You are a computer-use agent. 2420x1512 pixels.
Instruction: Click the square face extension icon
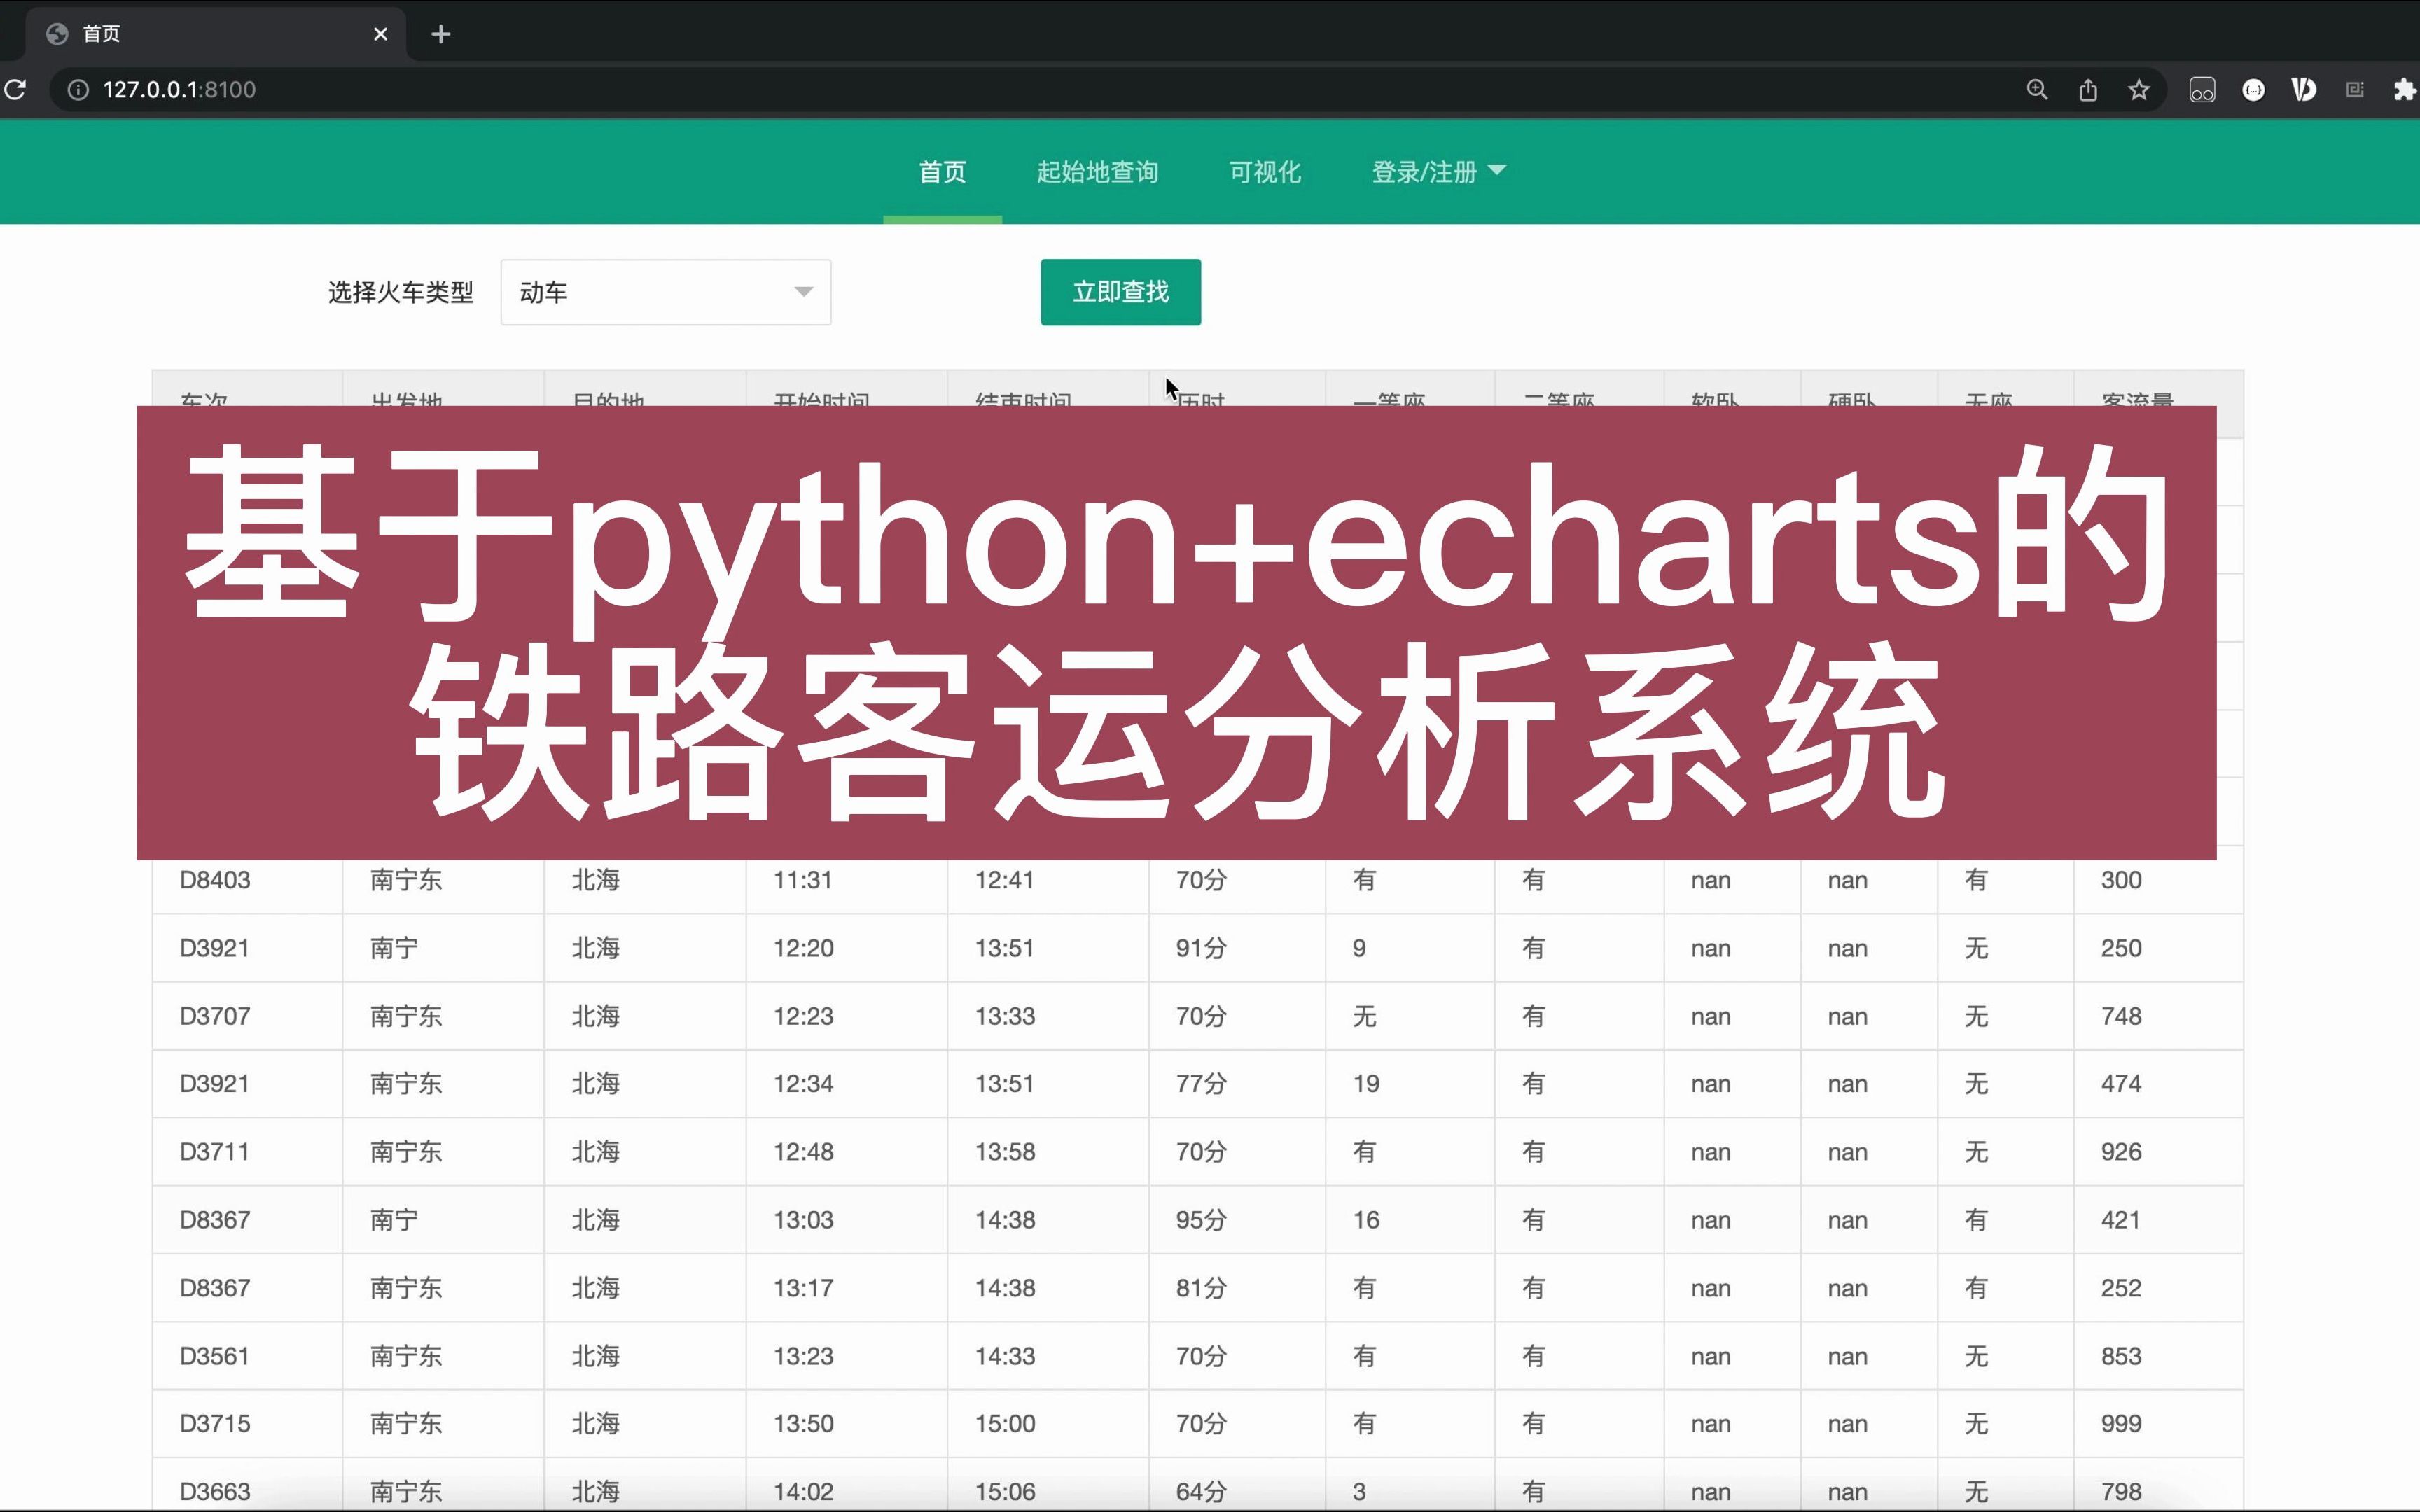(x=2202, y=90)
